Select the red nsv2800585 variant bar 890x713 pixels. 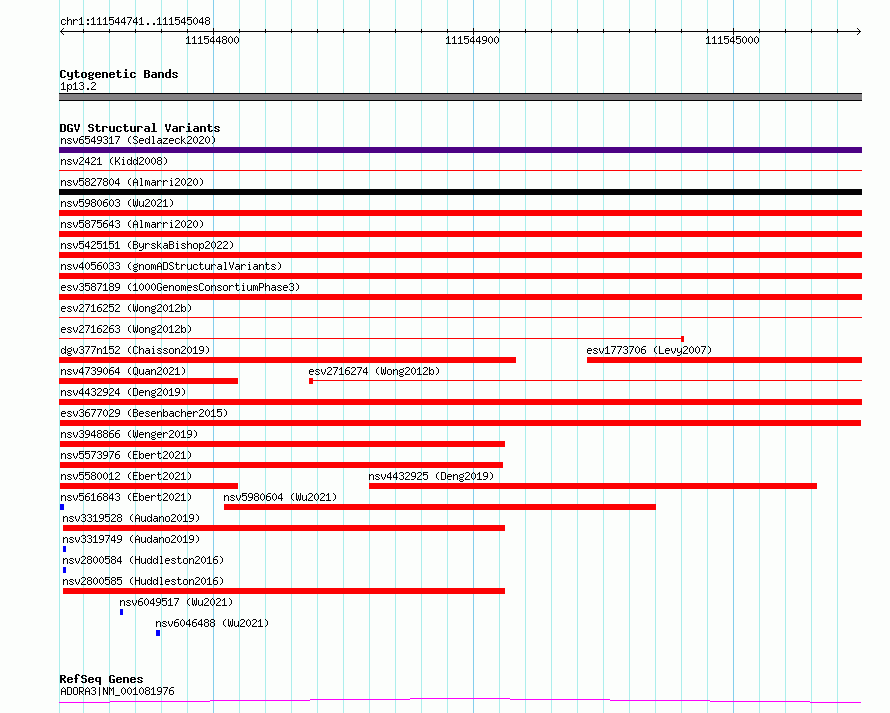(284, 591)
